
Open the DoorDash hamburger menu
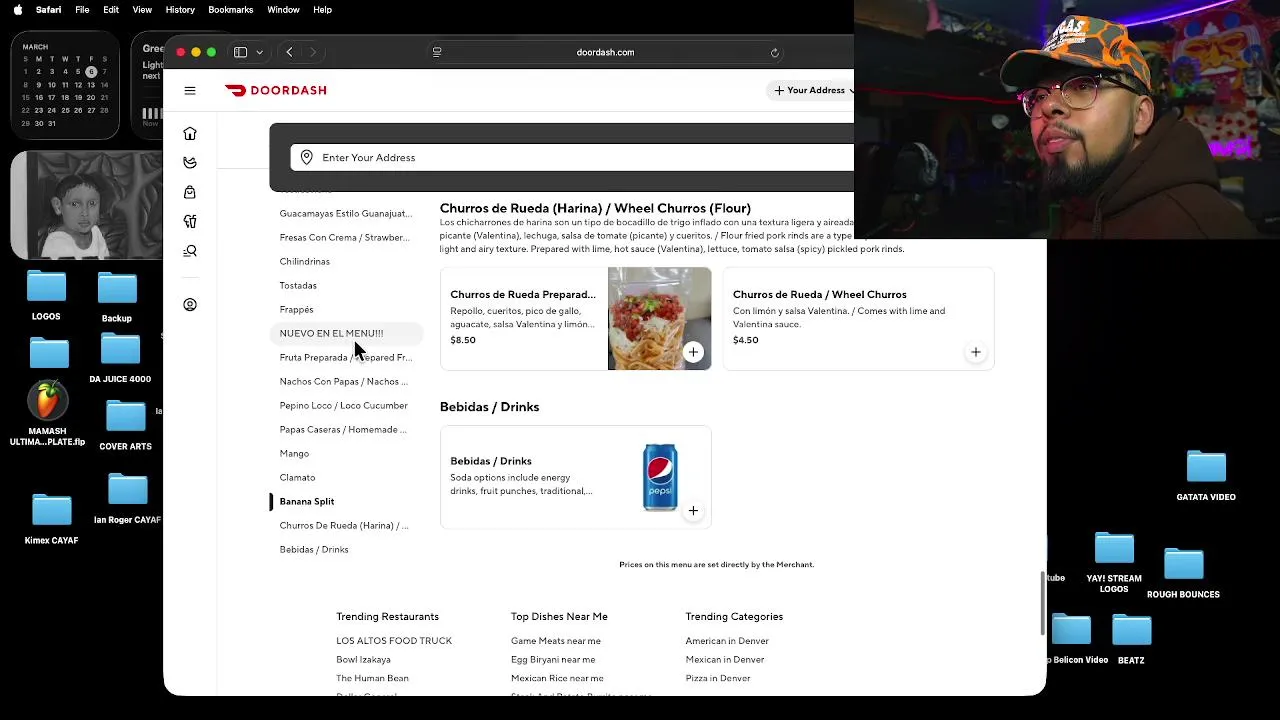190,91
